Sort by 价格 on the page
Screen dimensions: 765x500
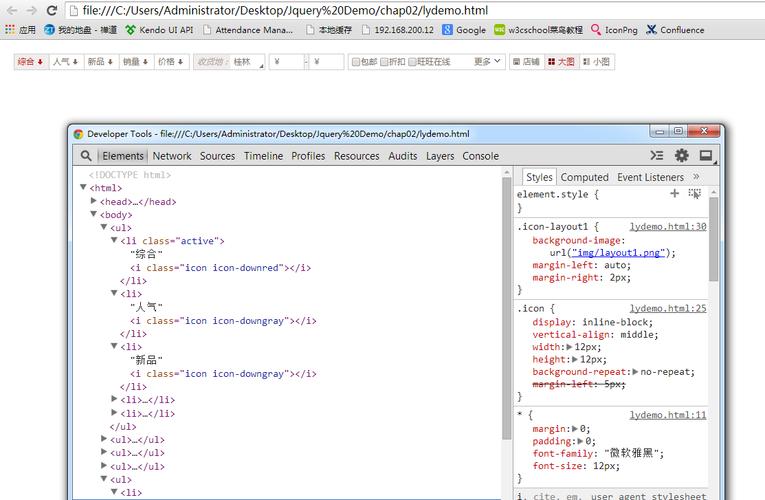click(x=171, y=61)
